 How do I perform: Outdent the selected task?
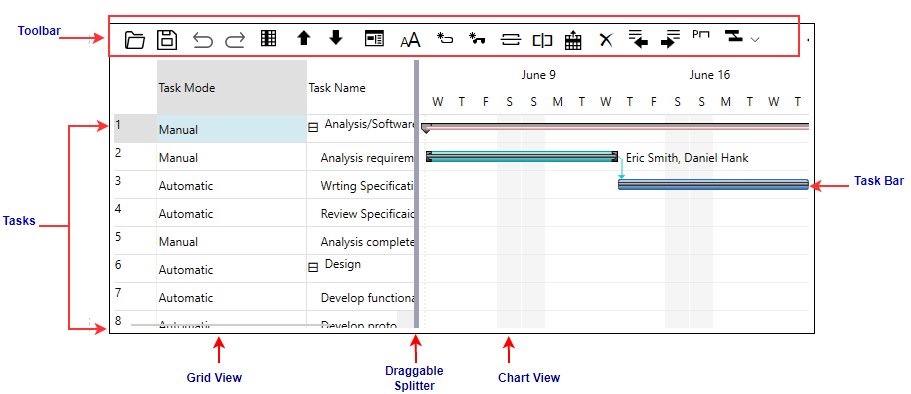639,39
